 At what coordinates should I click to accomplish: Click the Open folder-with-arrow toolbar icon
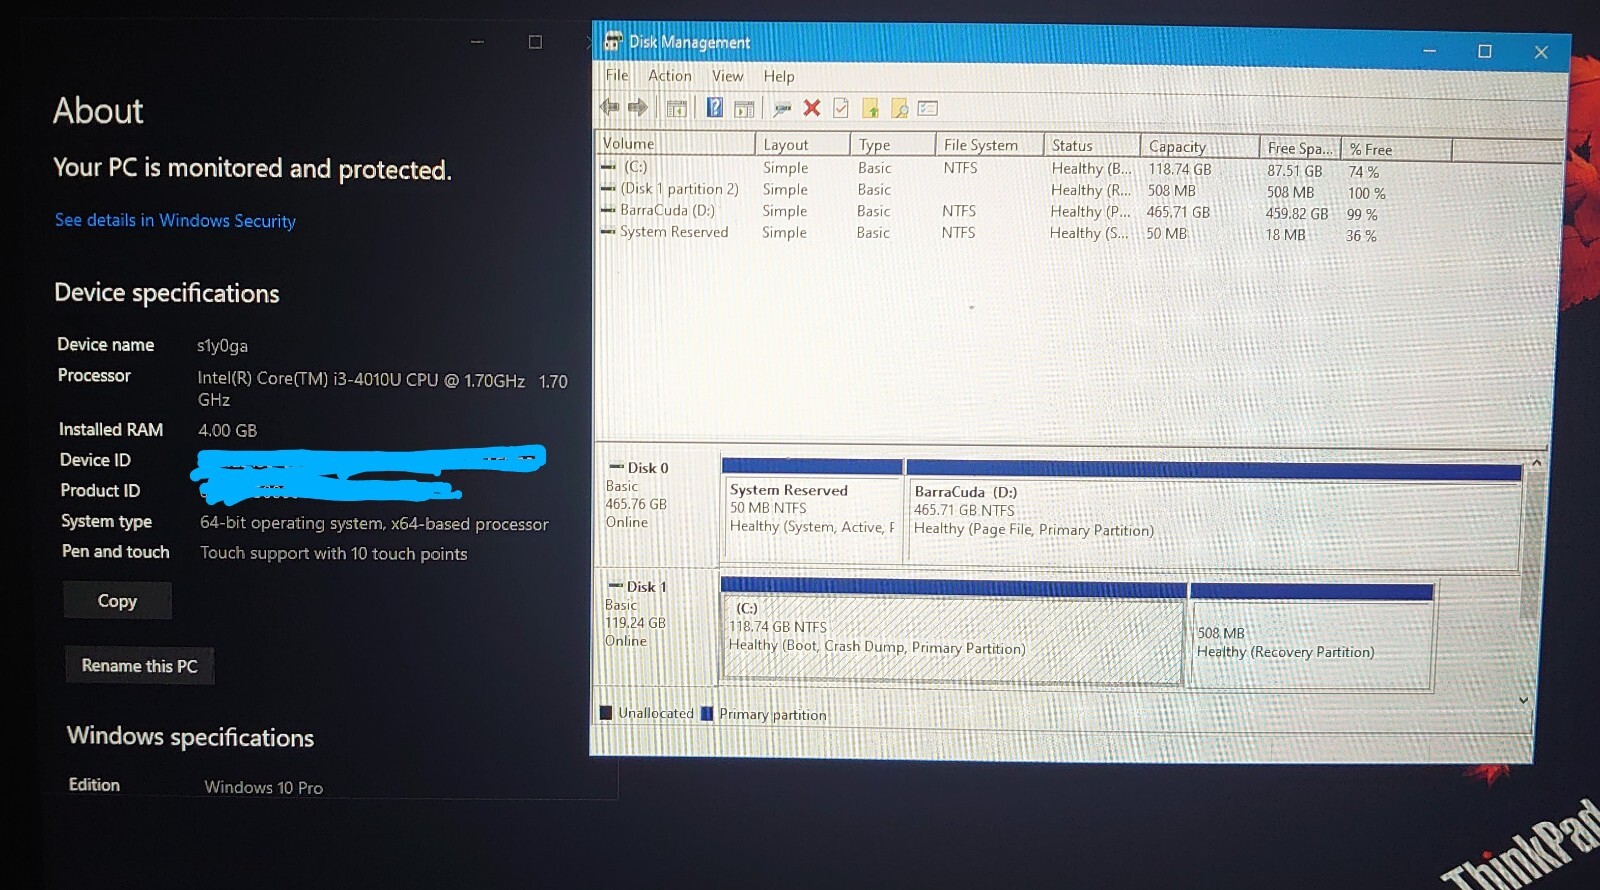coord(871,108)
